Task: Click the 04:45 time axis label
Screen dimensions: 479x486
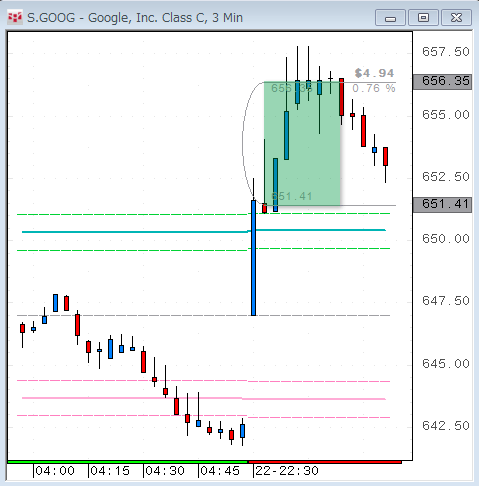Action: pyautogui.click(x=220, y=471)
